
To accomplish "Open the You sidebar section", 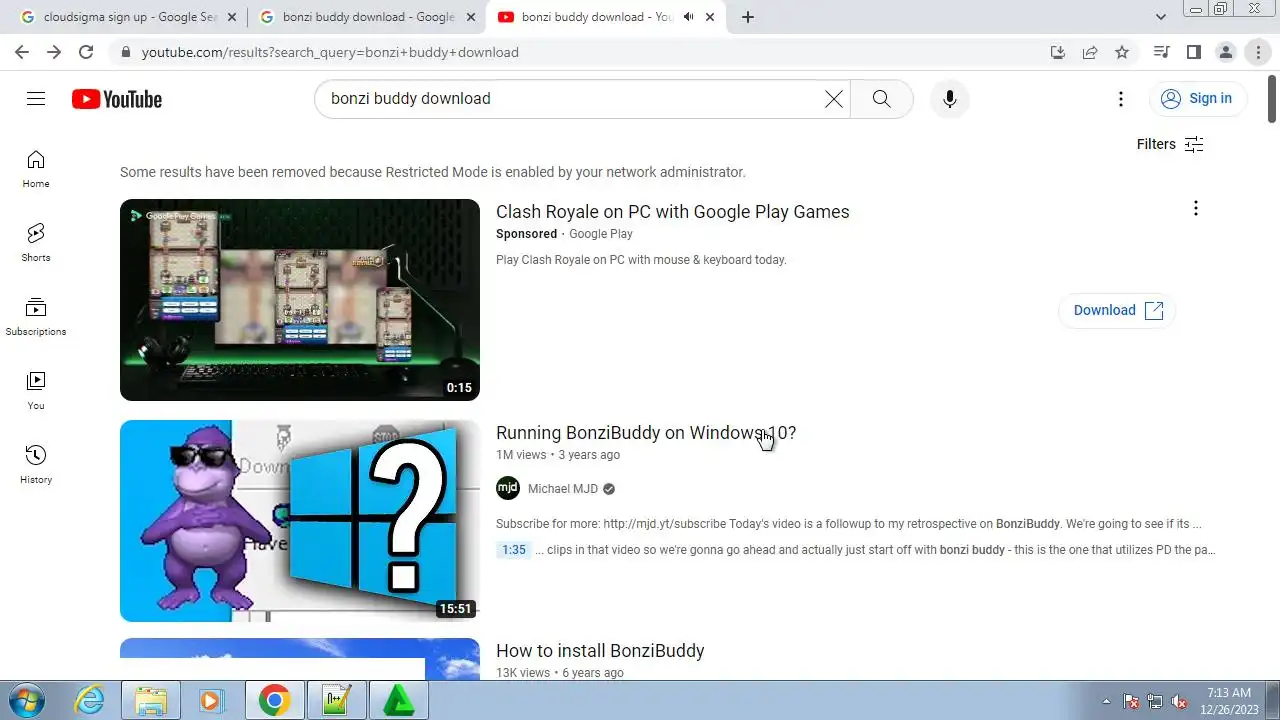I will pos(36,391).
